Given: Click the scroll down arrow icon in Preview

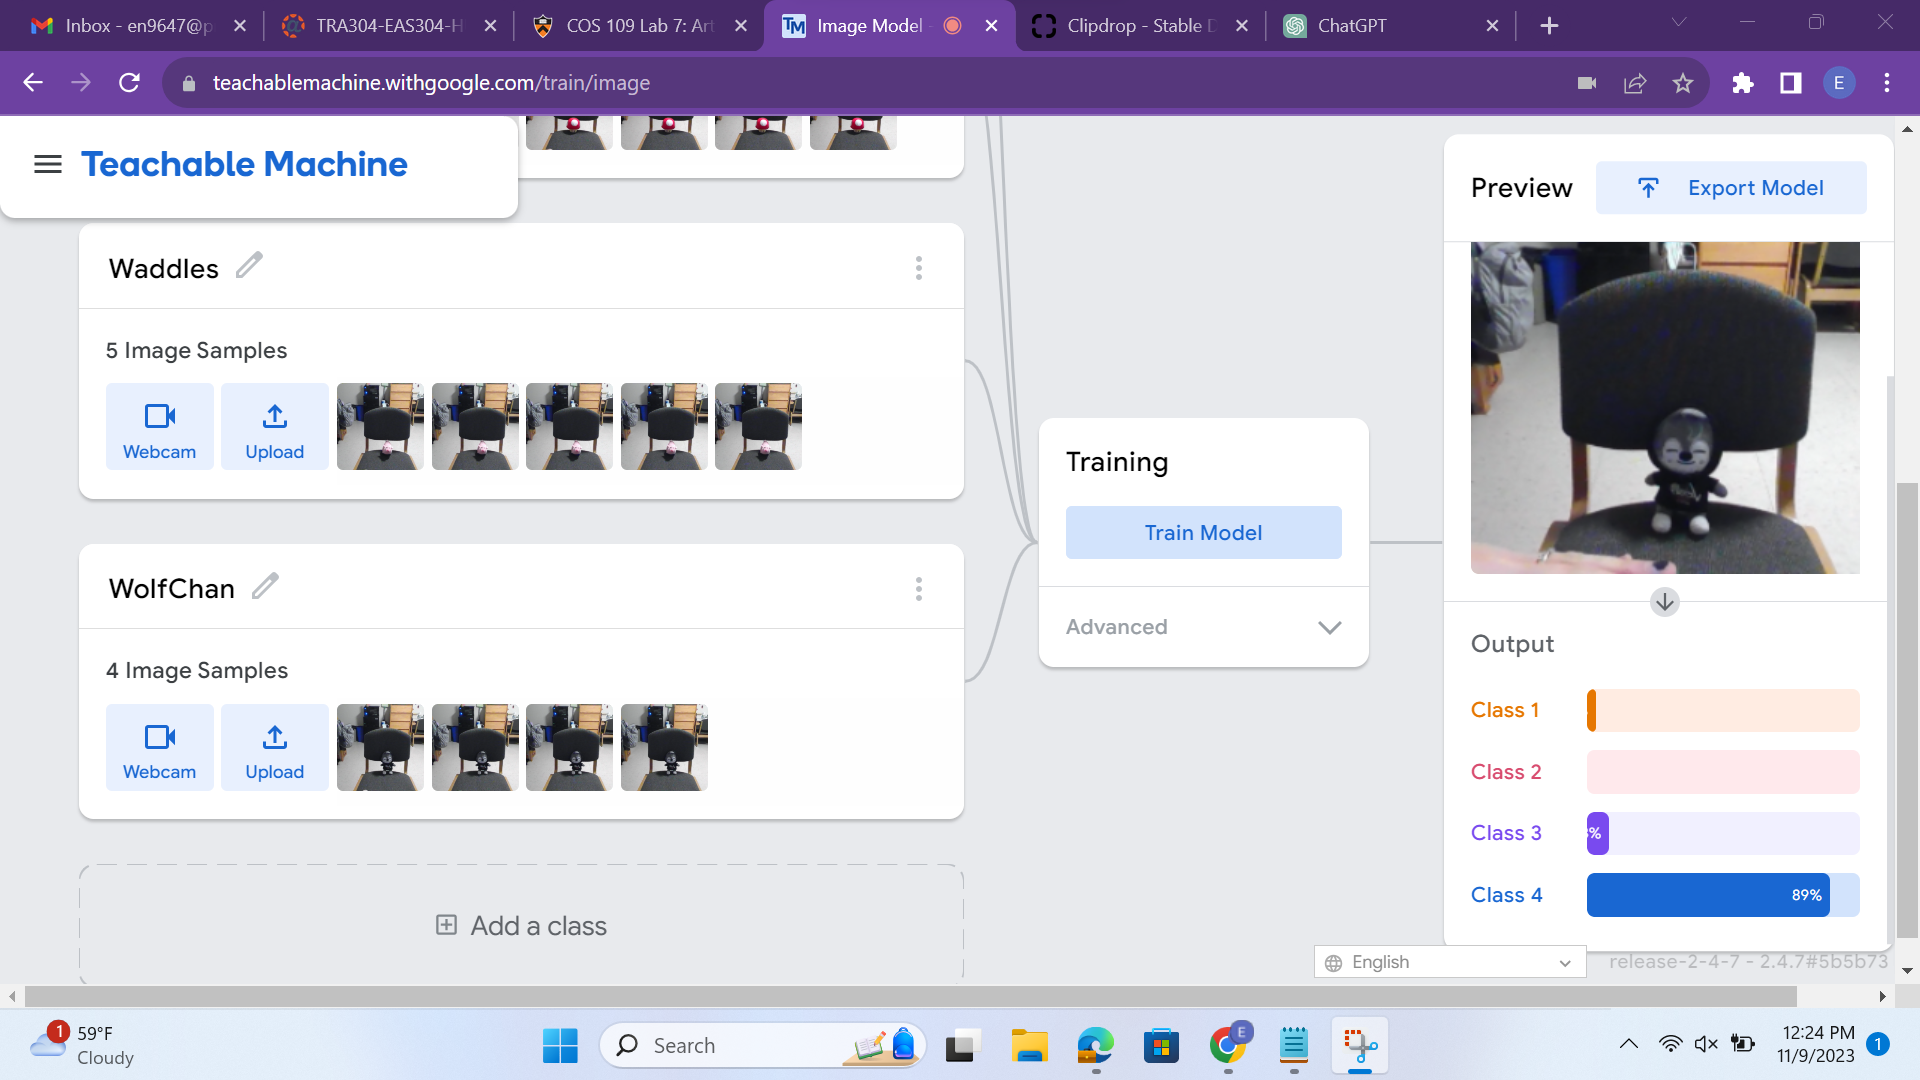Looking at the screenshot, I should pyautogui.click(x=1665, y=601).
